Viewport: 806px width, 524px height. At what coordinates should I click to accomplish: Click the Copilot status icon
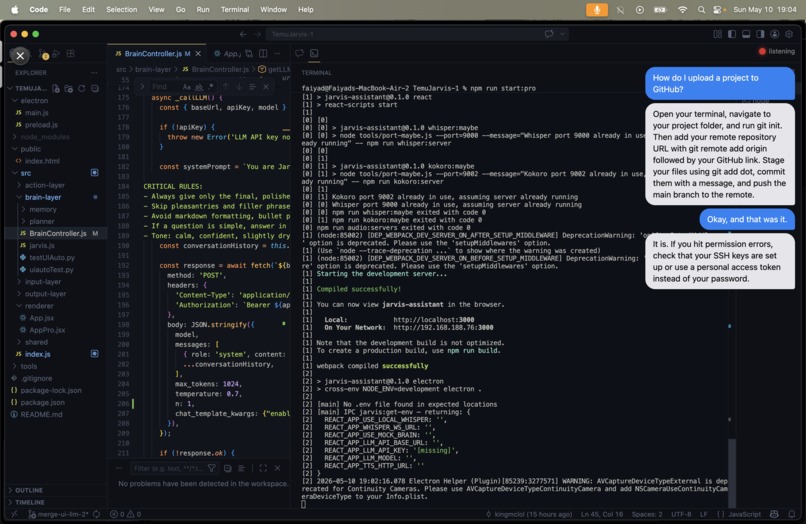pyautogui.click(x=774, y=514)
